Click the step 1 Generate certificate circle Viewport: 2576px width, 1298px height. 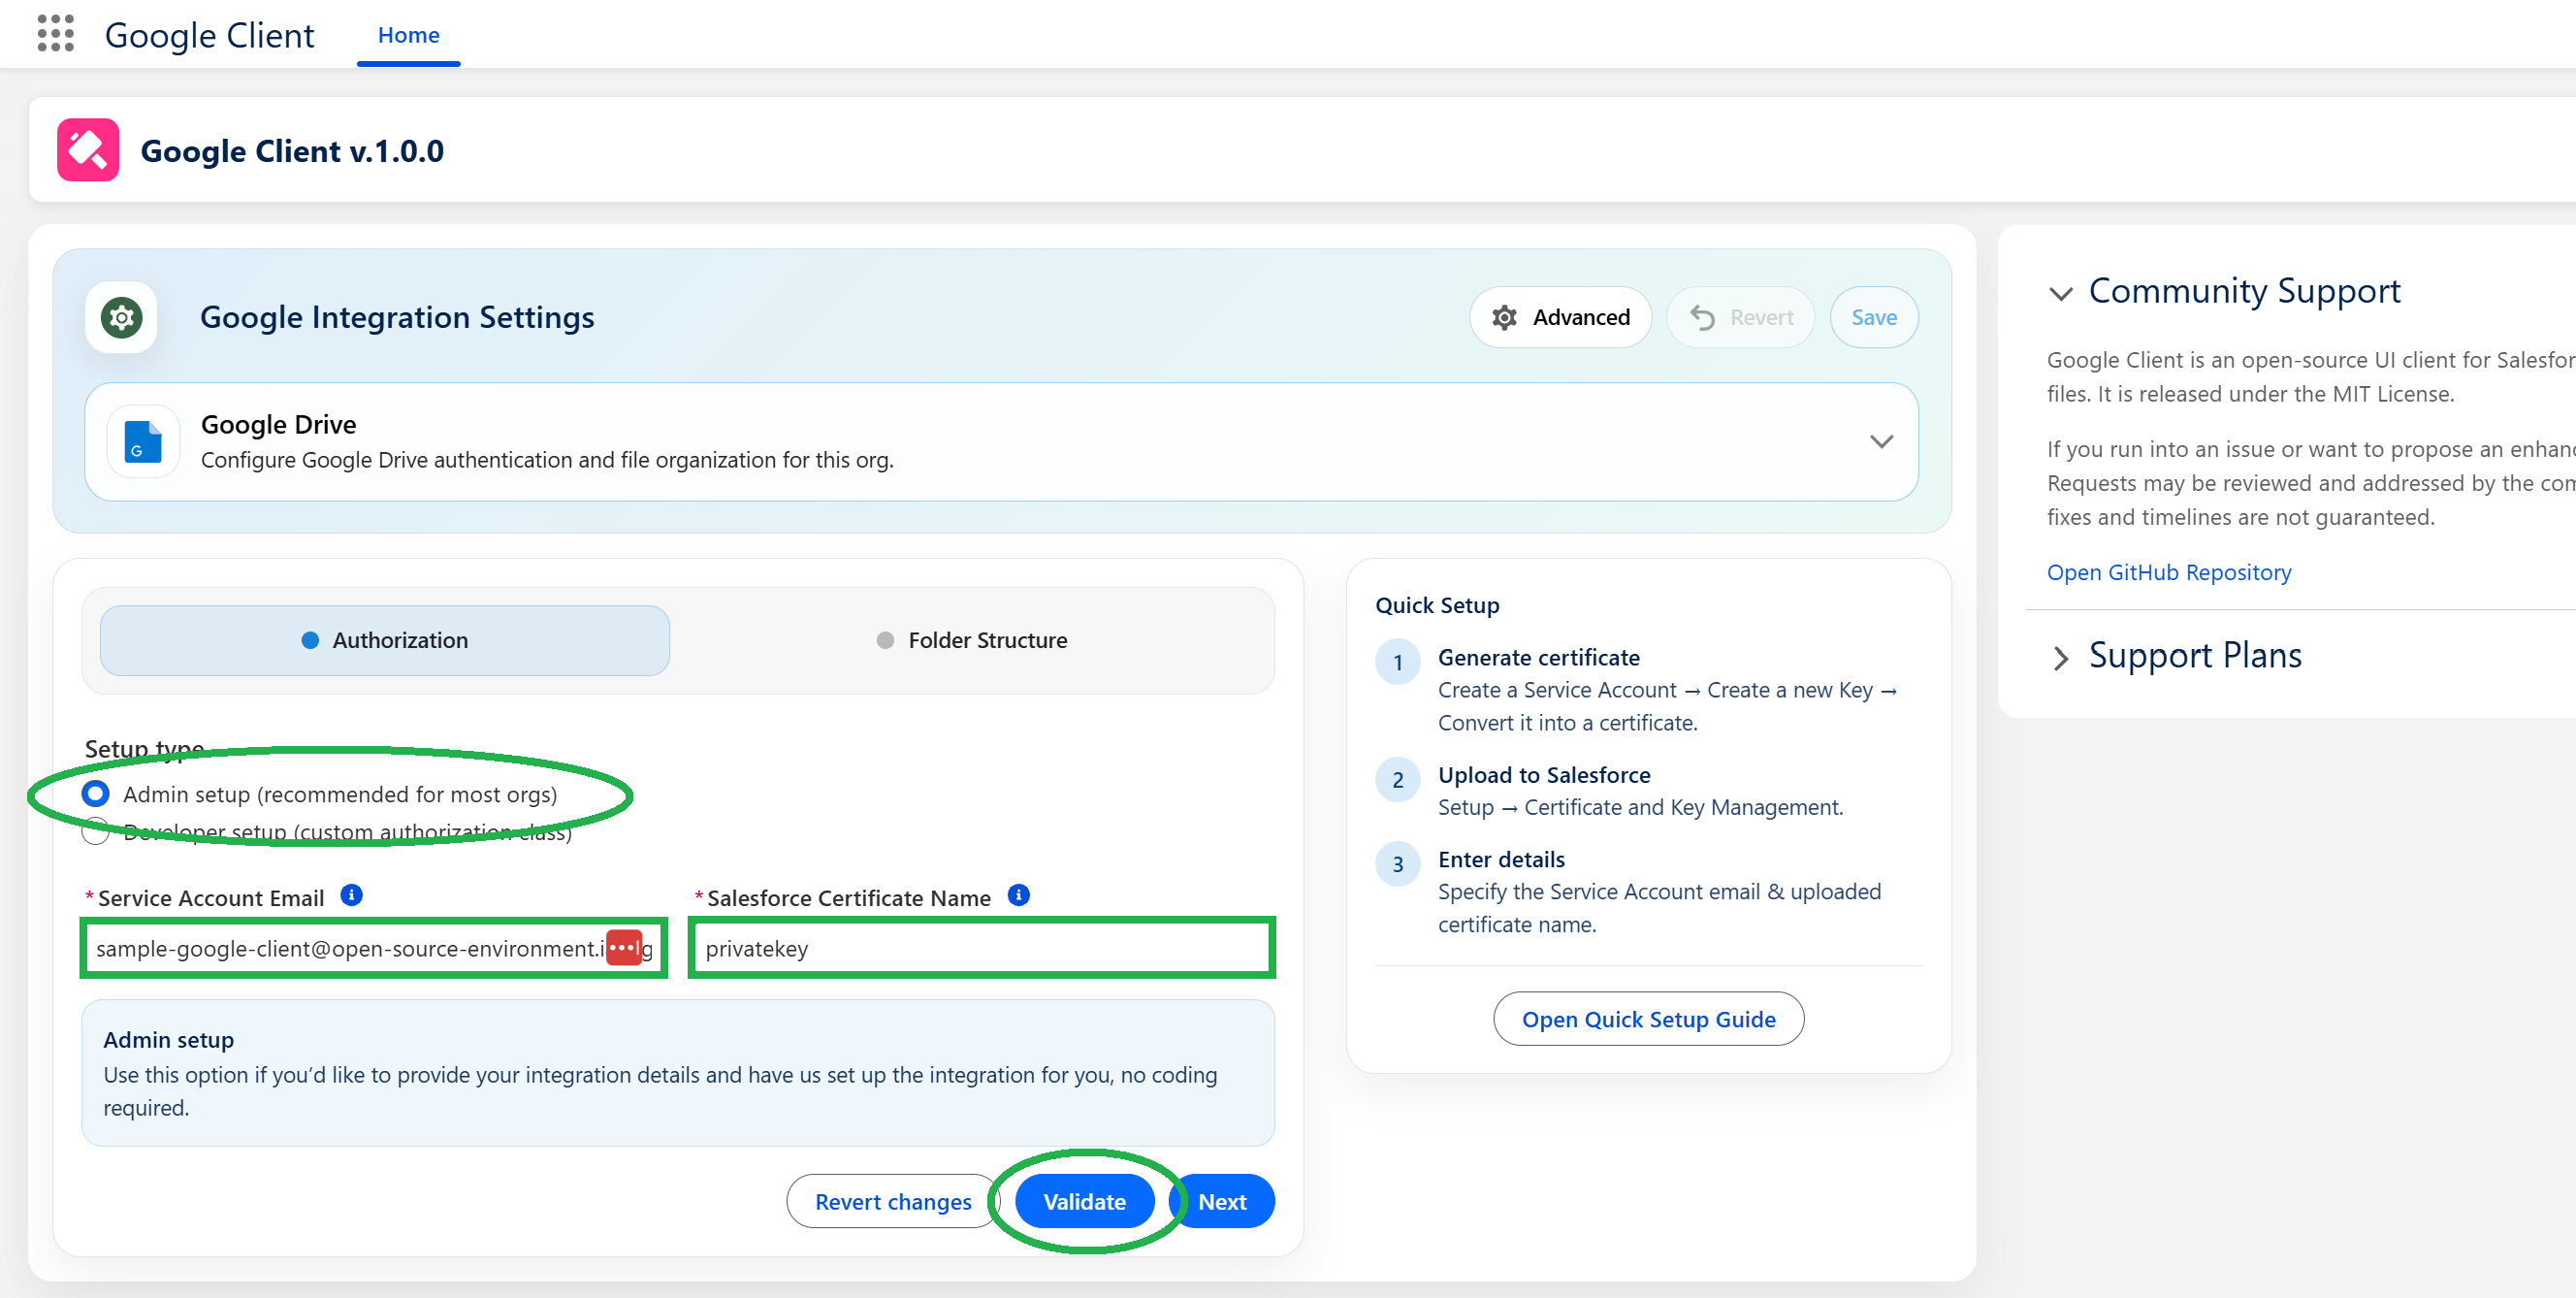point(1397,662)
